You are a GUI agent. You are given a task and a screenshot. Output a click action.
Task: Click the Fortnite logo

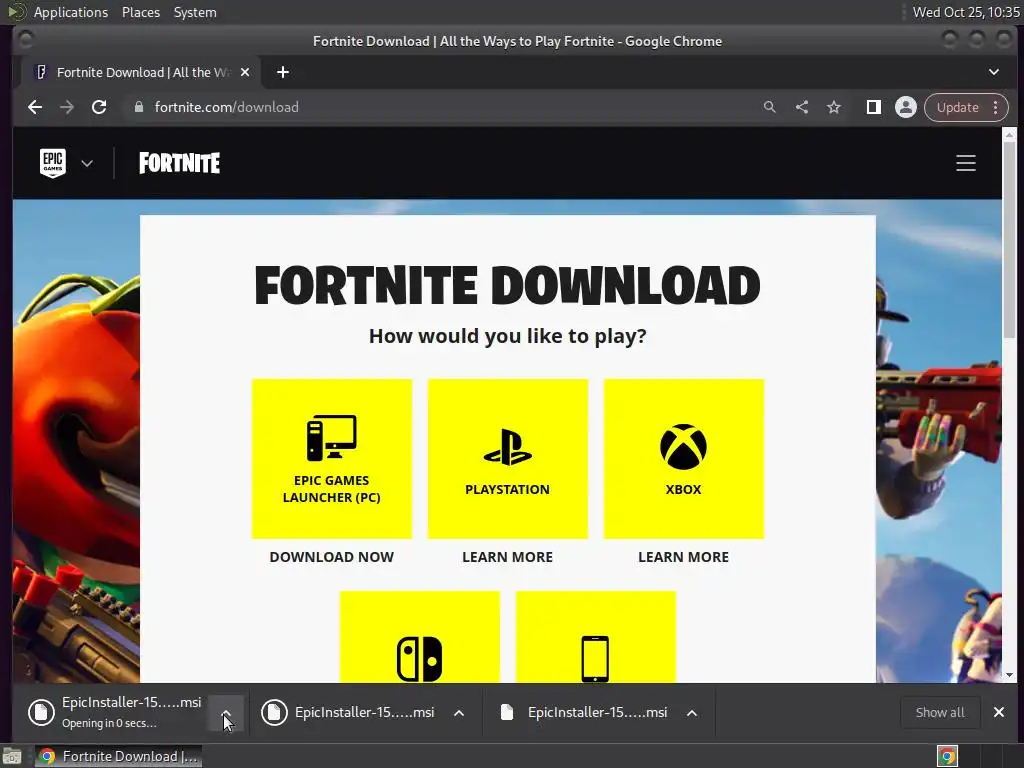click(180, 163)
